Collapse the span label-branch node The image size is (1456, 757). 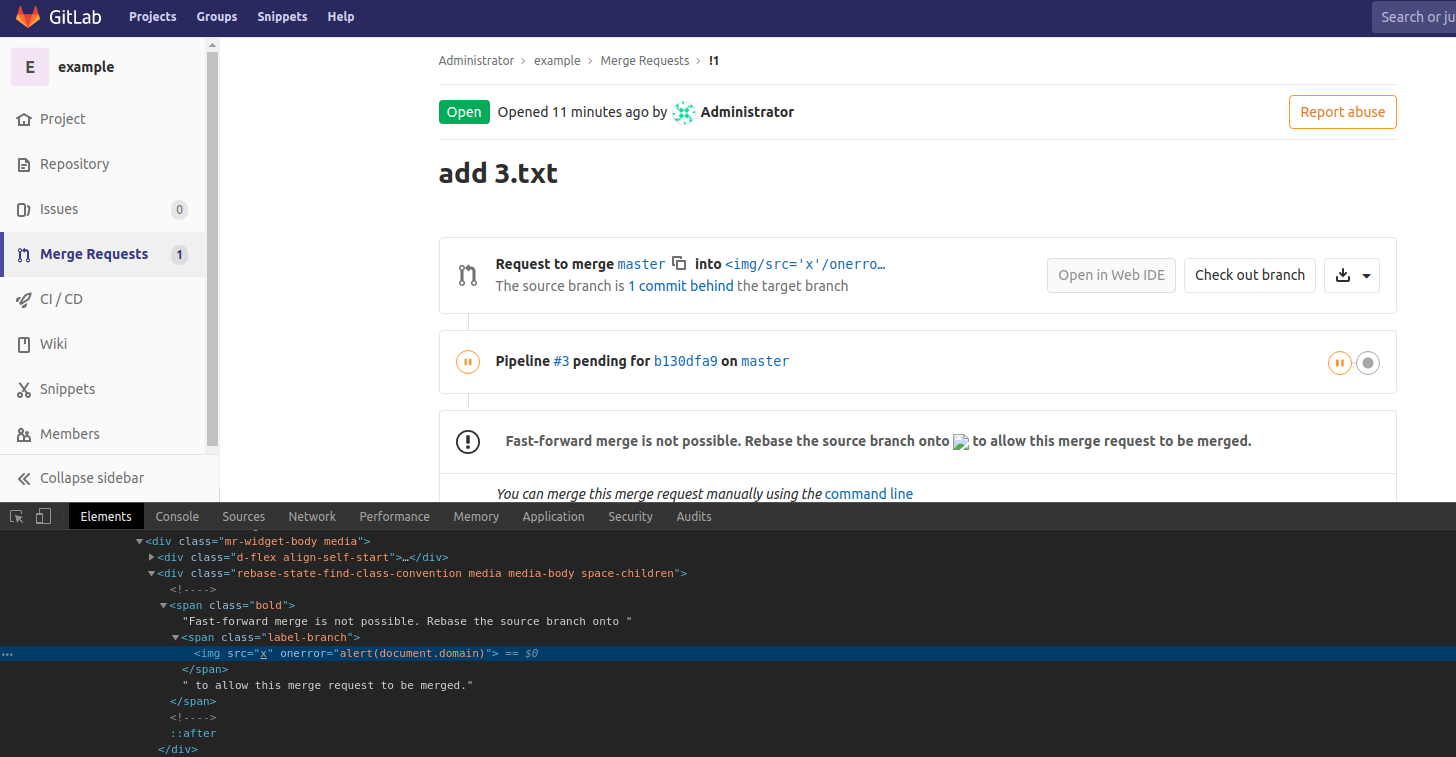coord(176,638)
